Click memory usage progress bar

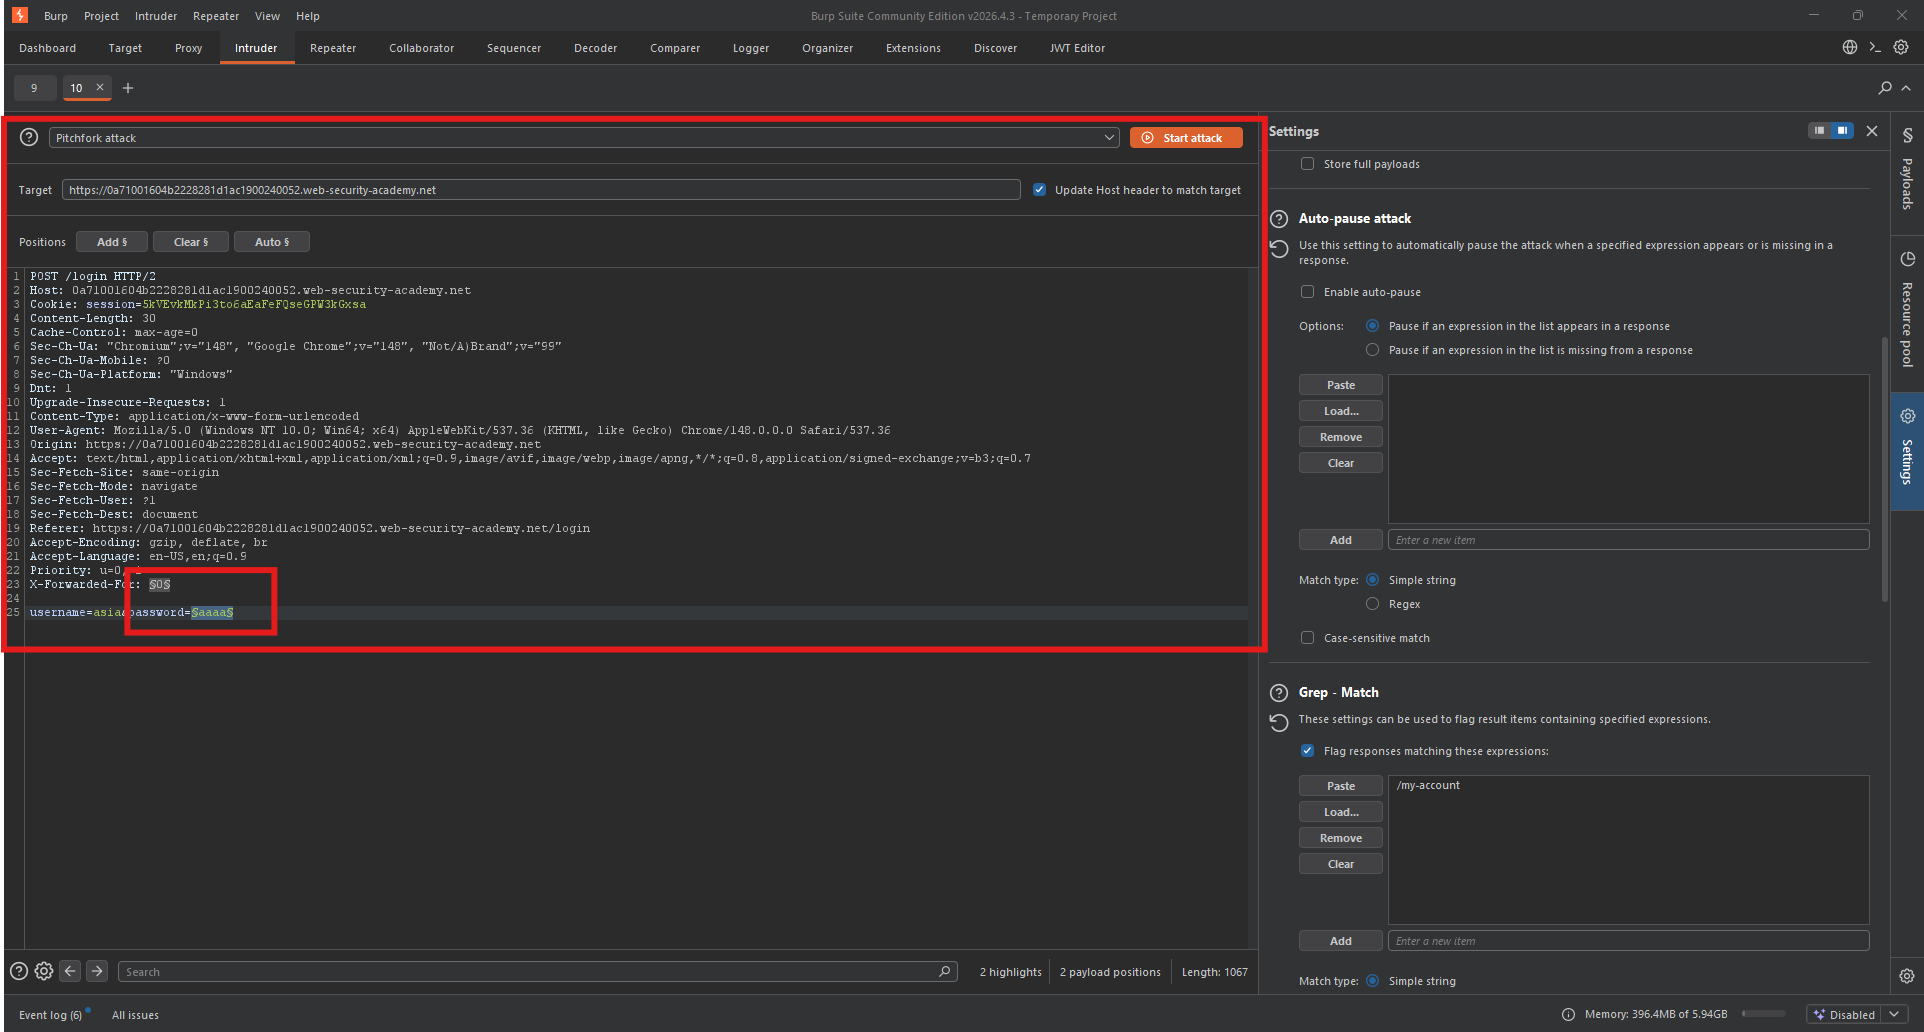(x=1763, y=1014)
